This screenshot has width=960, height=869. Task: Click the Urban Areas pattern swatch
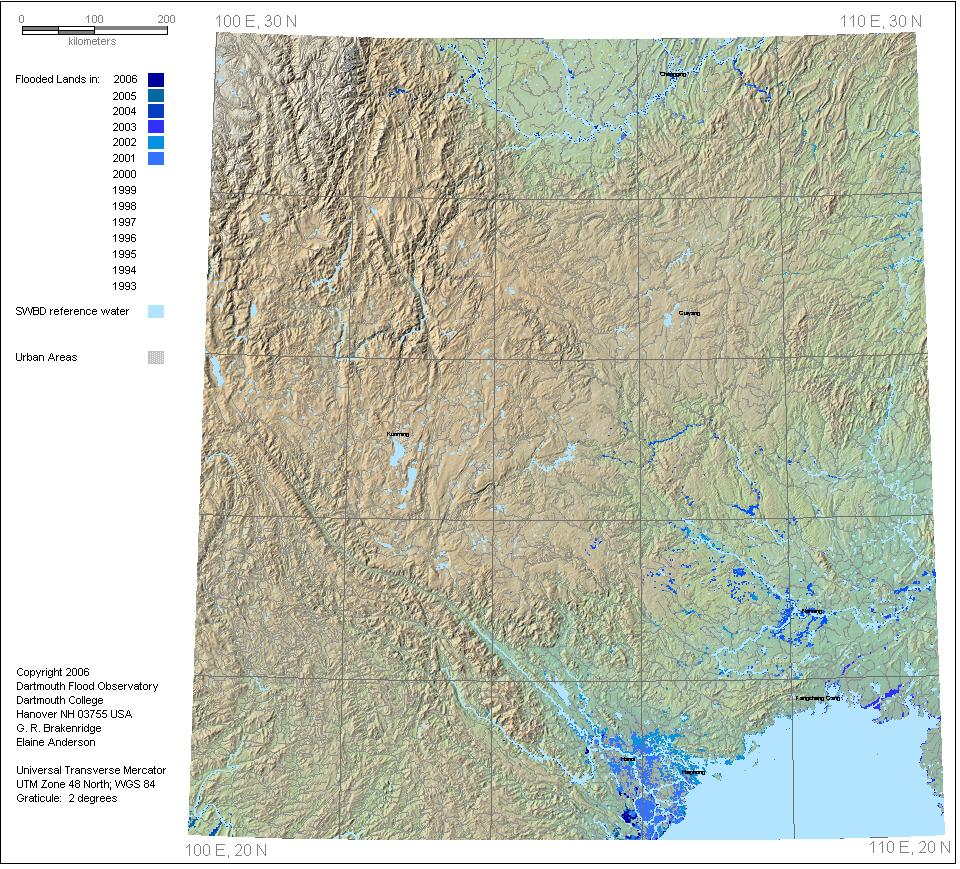pyautogui.click(x=155, y=357)
